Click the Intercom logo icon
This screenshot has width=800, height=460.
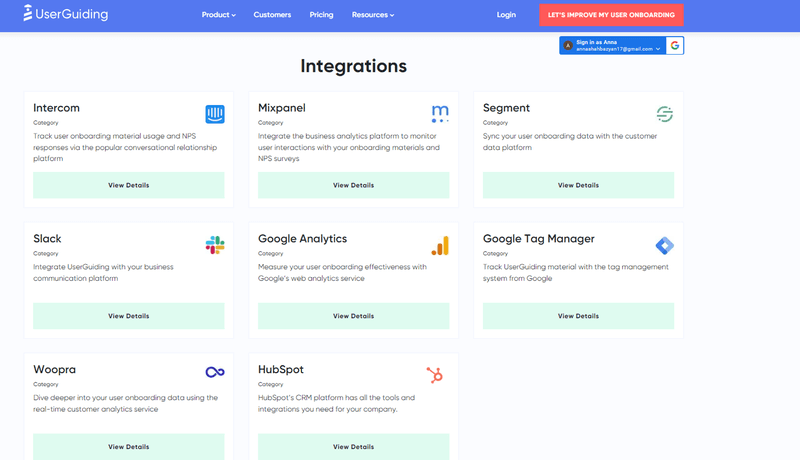point(215,114)
